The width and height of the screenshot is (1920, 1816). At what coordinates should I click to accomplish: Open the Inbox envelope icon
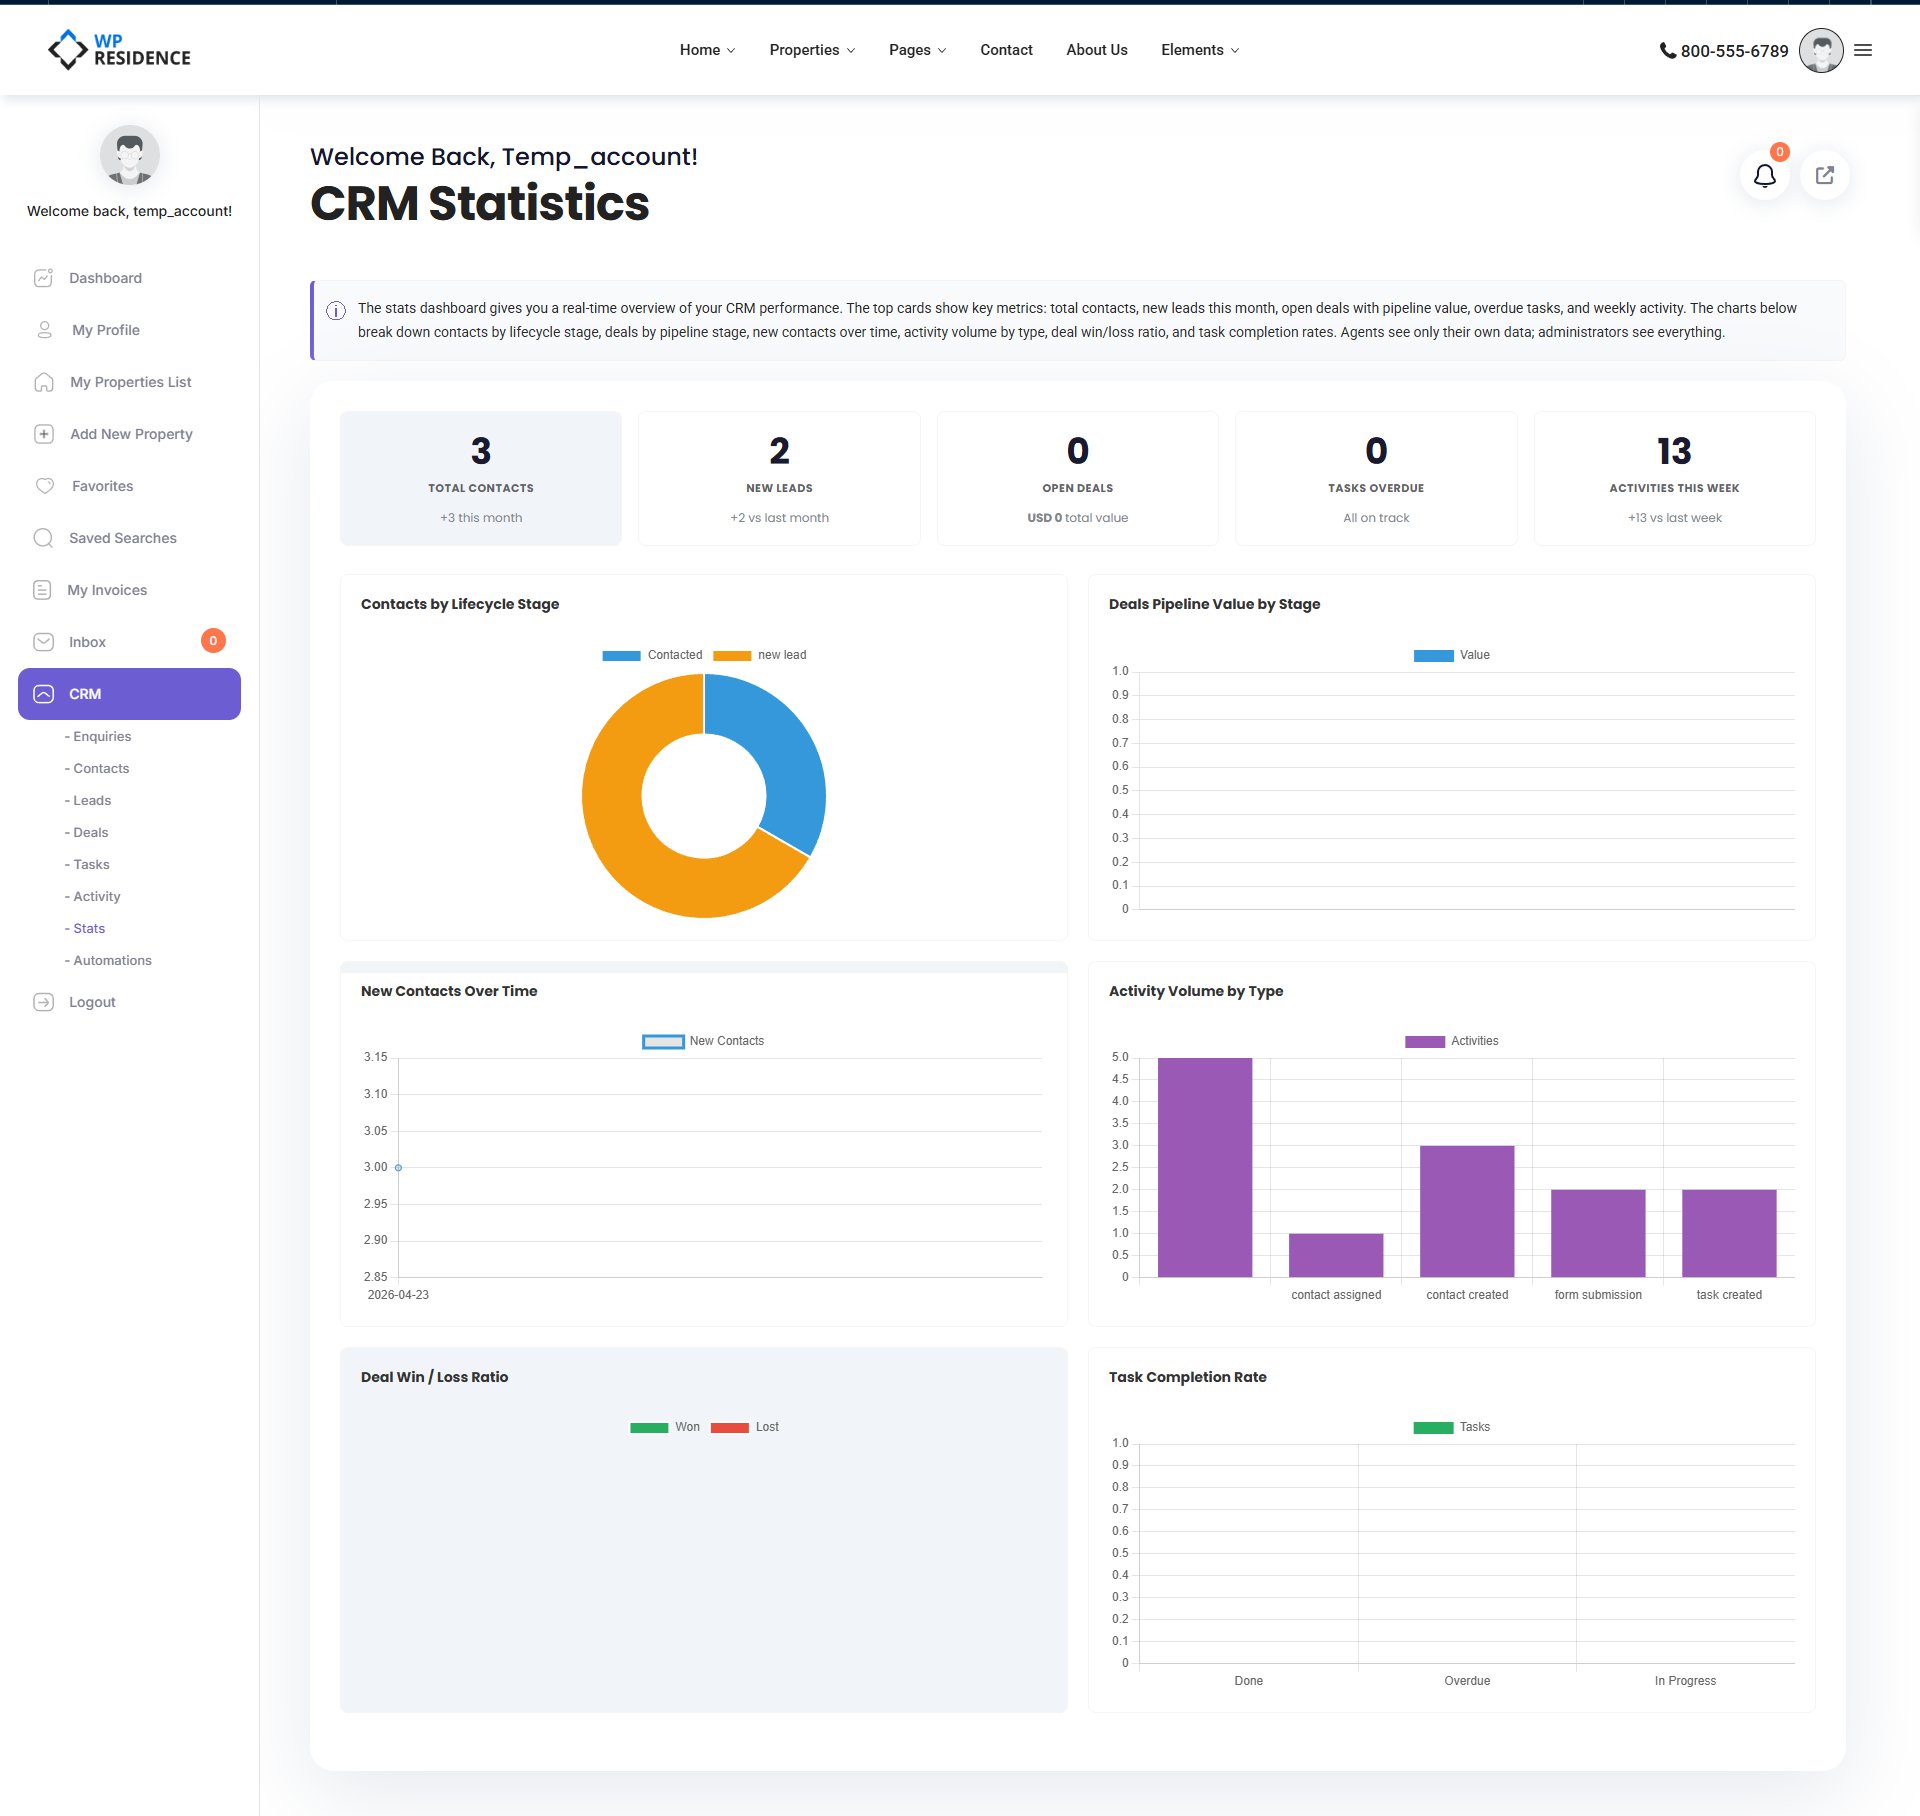click(43, 642)
